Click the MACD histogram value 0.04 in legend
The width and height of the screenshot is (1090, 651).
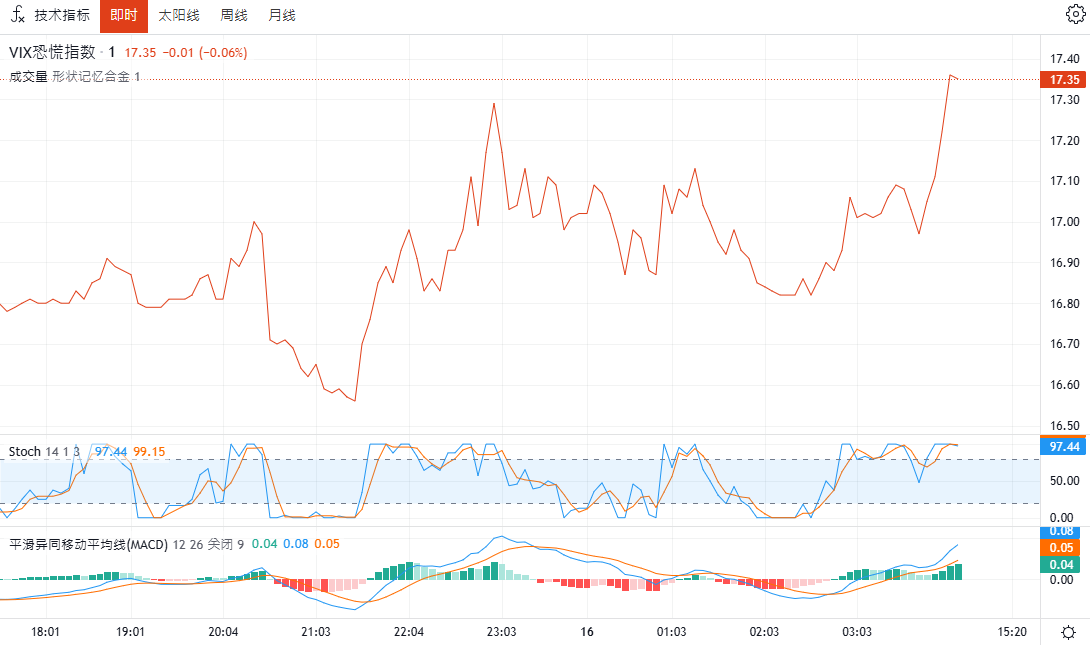(x=264, y=544)
